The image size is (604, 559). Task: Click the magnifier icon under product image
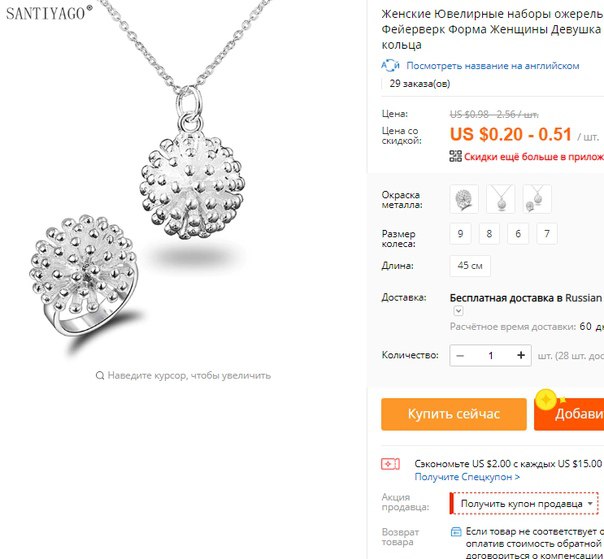[x=100, y=375]
